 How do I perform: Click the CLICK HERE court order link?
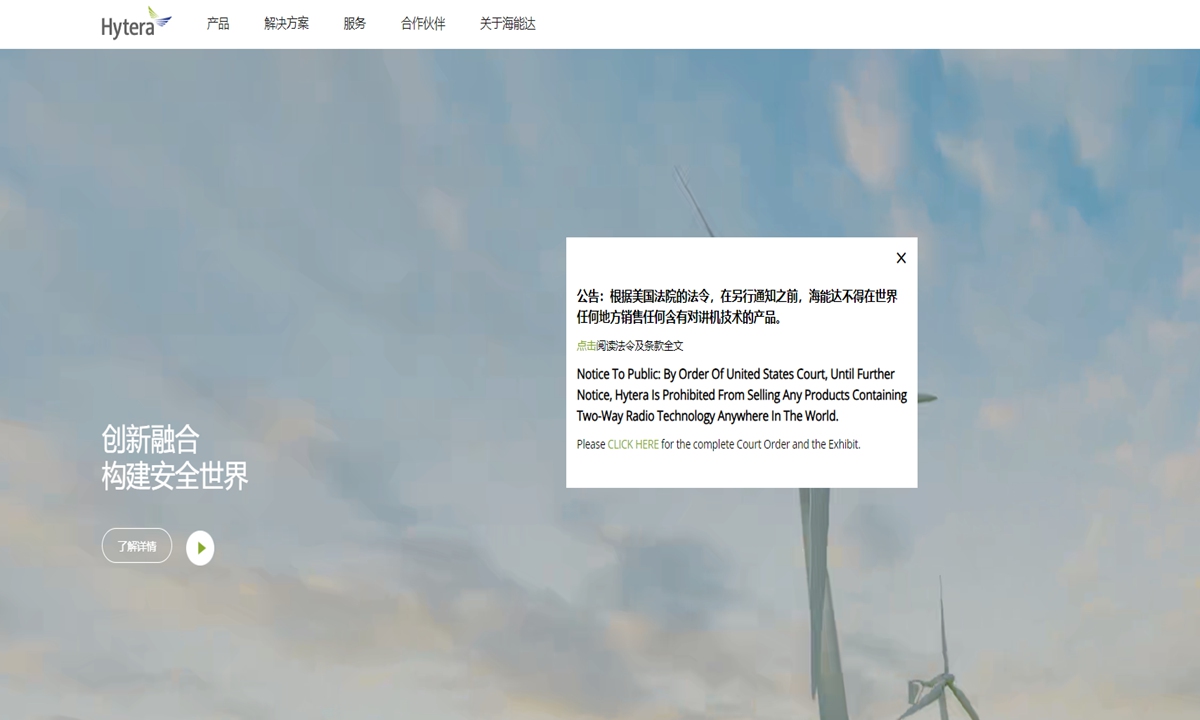coord(633,445)
